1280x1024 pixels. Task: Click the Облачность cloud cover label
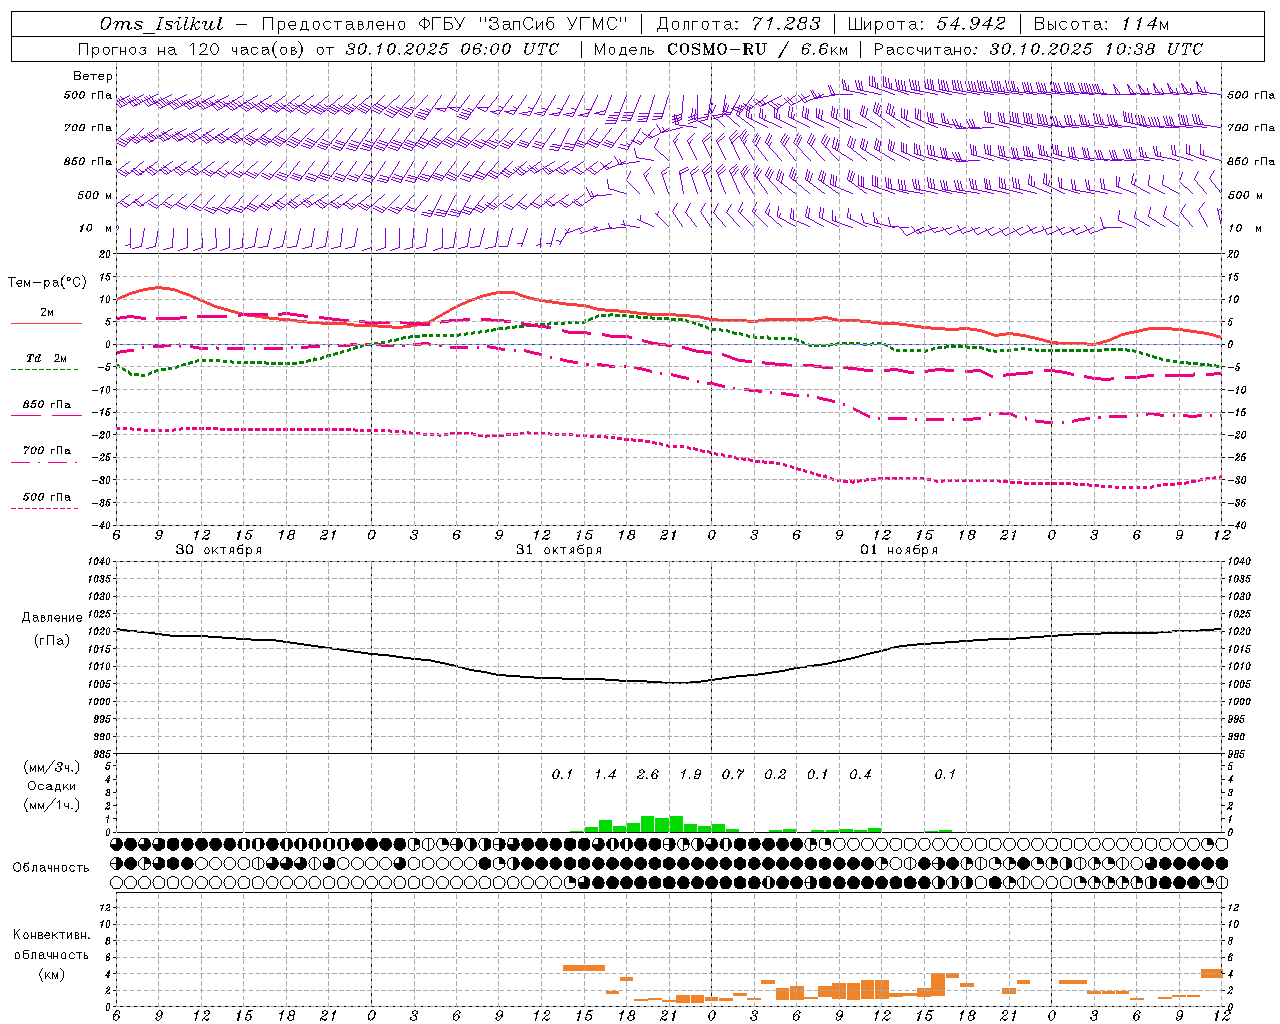[51, 868]
